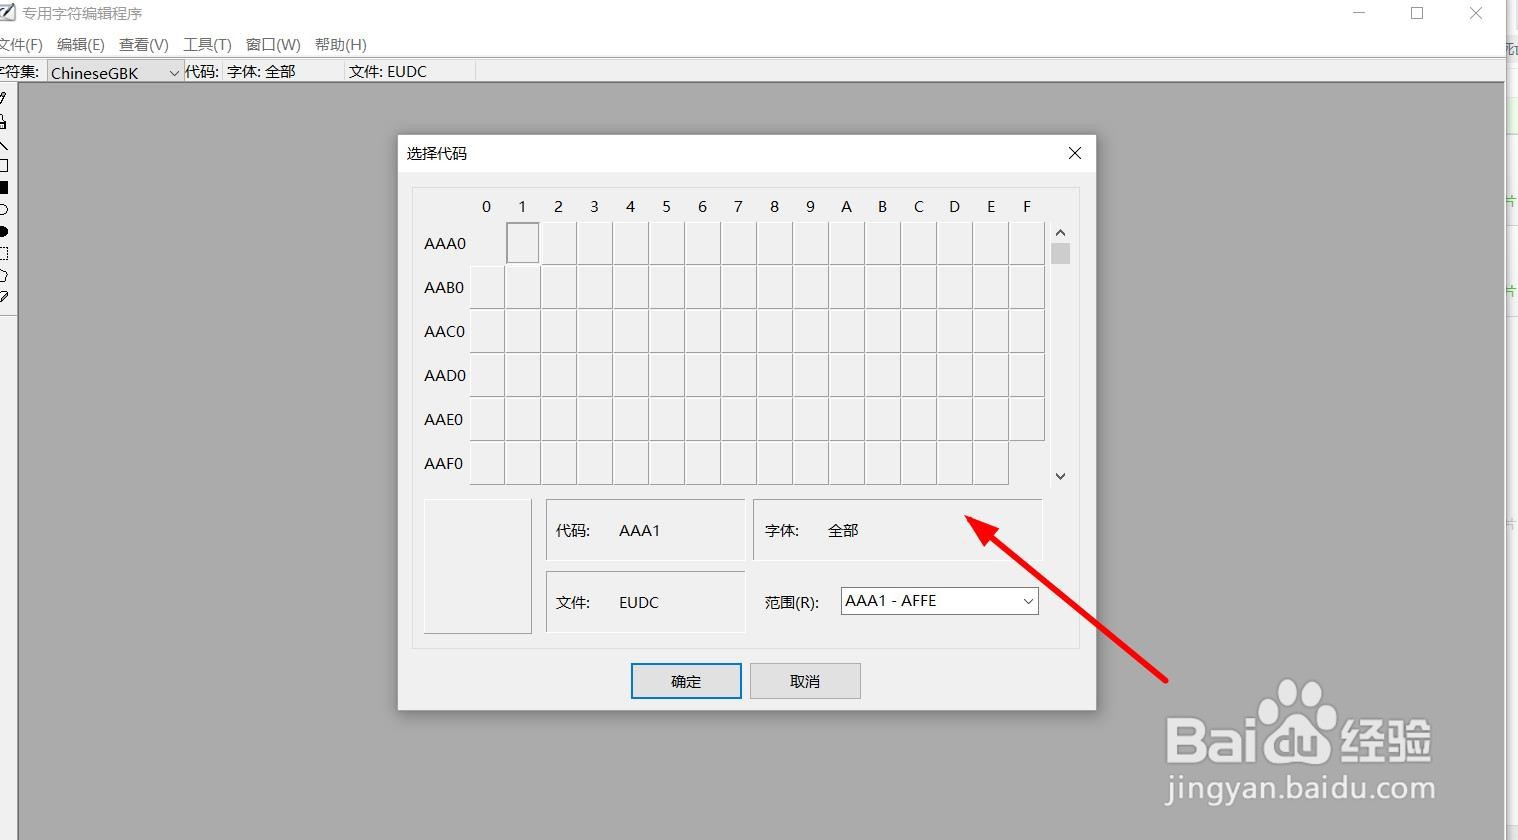Select the Brush tool

pyautogui.click(x=5, y=119)
